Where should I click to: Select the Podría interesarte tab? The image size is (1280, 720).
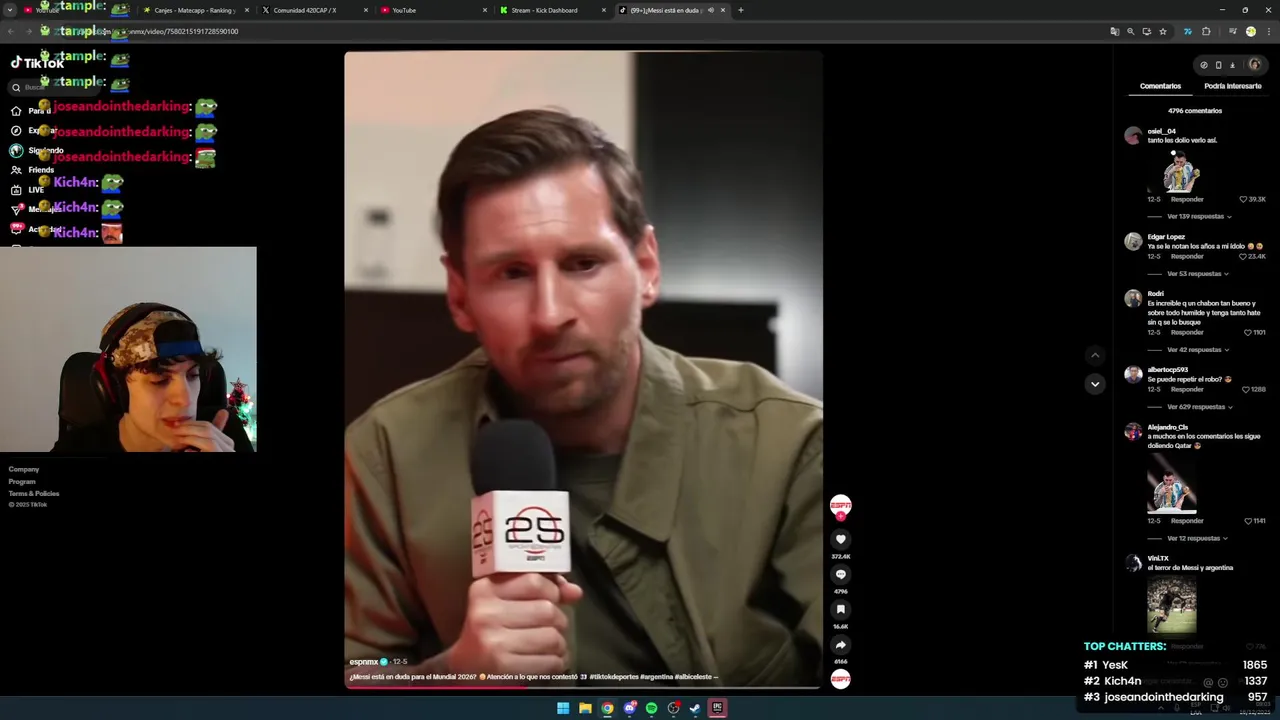point(1232,86)
